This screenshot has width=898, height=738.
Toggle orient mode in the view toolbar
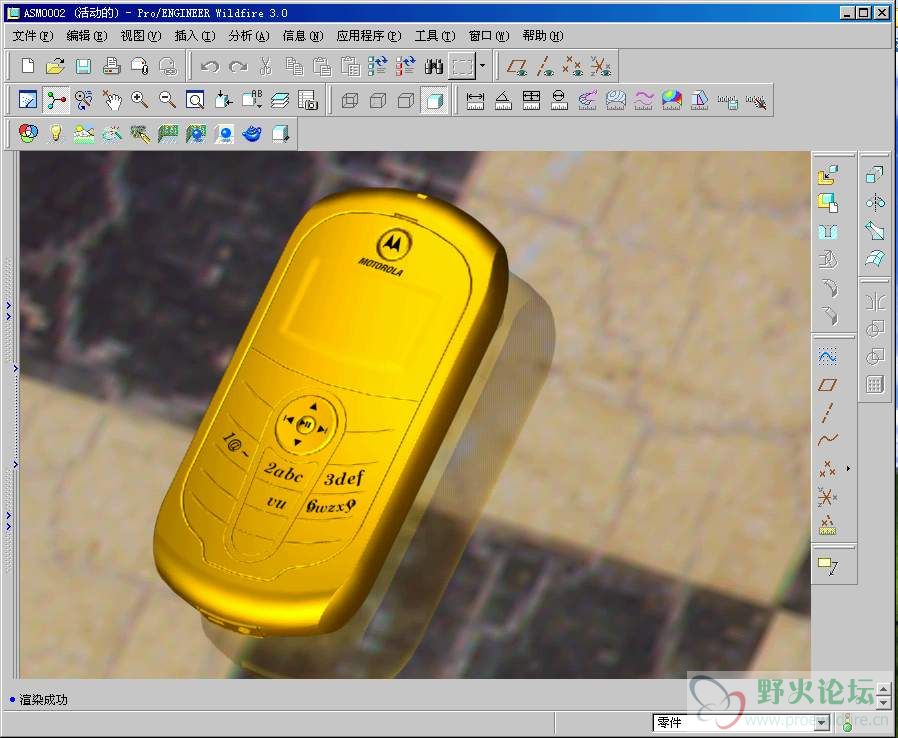(x=84, y=100)
